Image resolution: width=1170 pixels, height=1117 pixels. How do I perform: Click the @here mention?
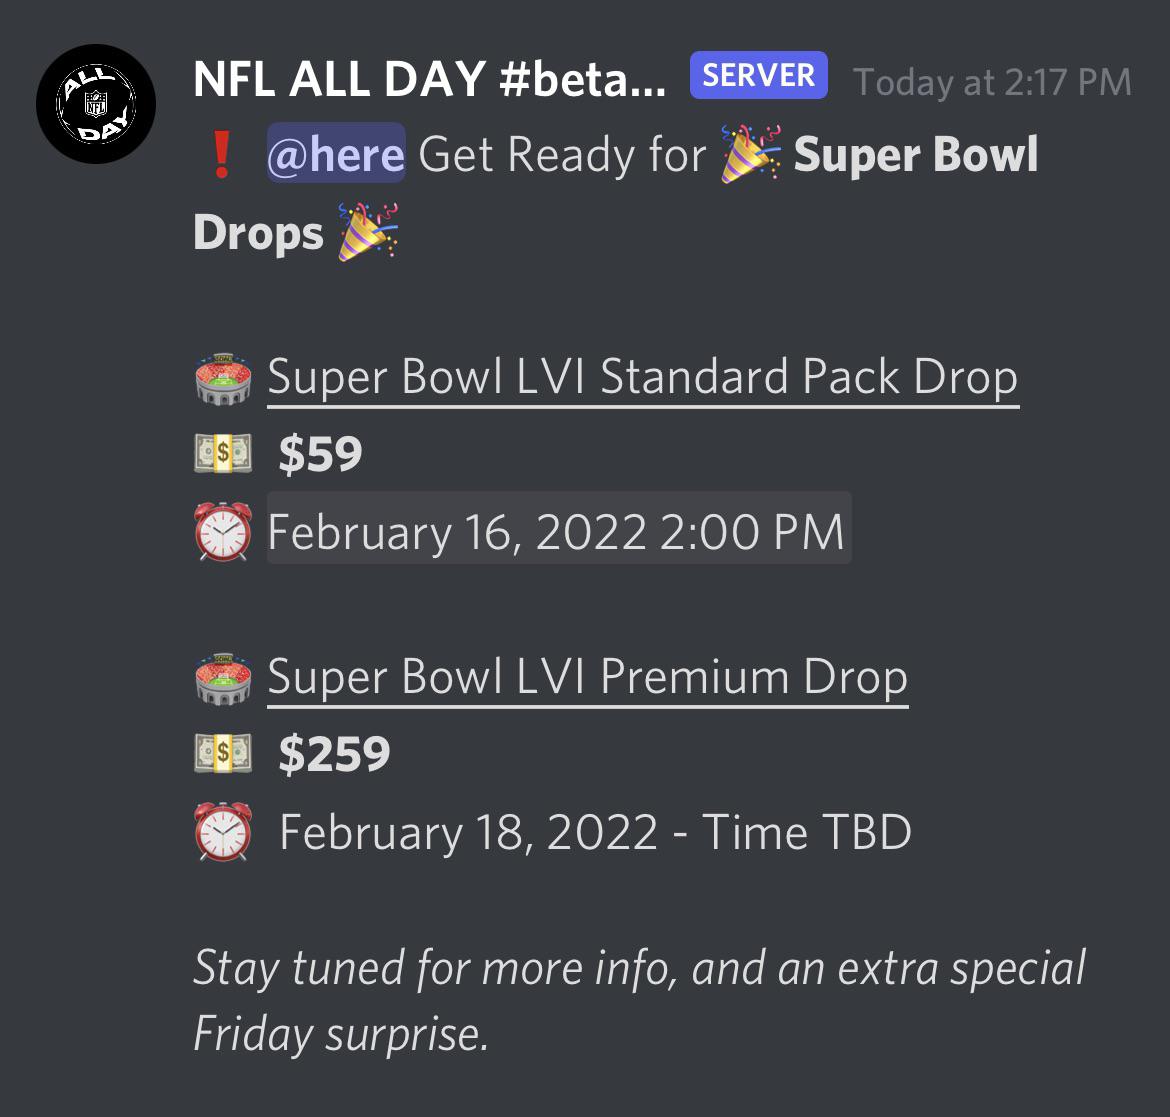(x=337, y=155)
